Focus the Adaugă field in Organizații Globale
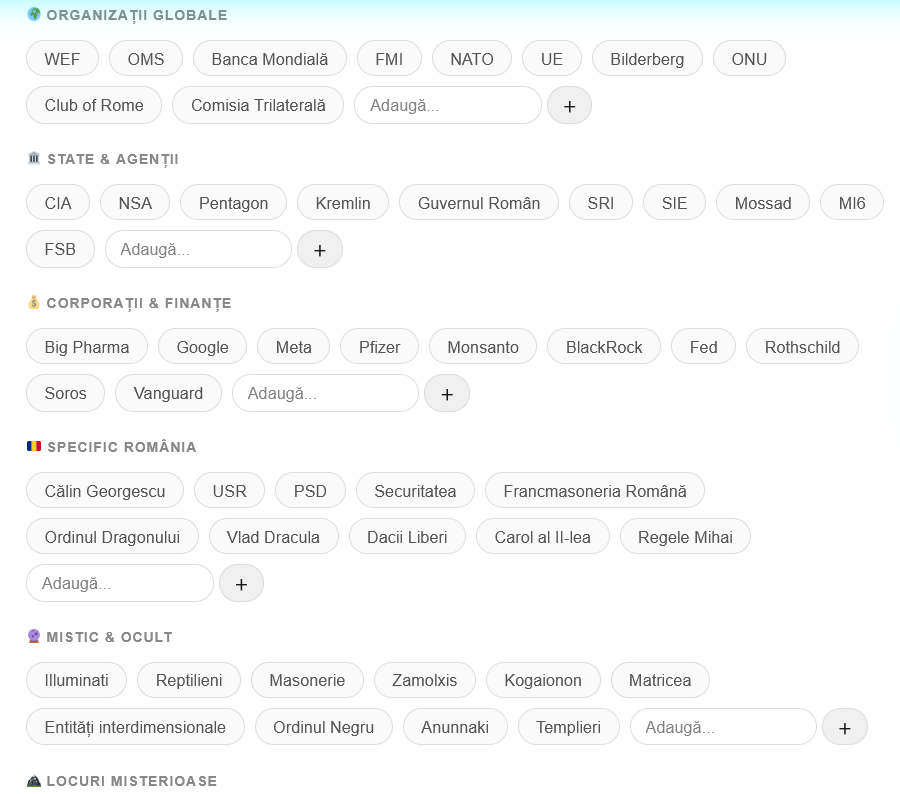This screenshot has width=900, height=794. point(448,106)
